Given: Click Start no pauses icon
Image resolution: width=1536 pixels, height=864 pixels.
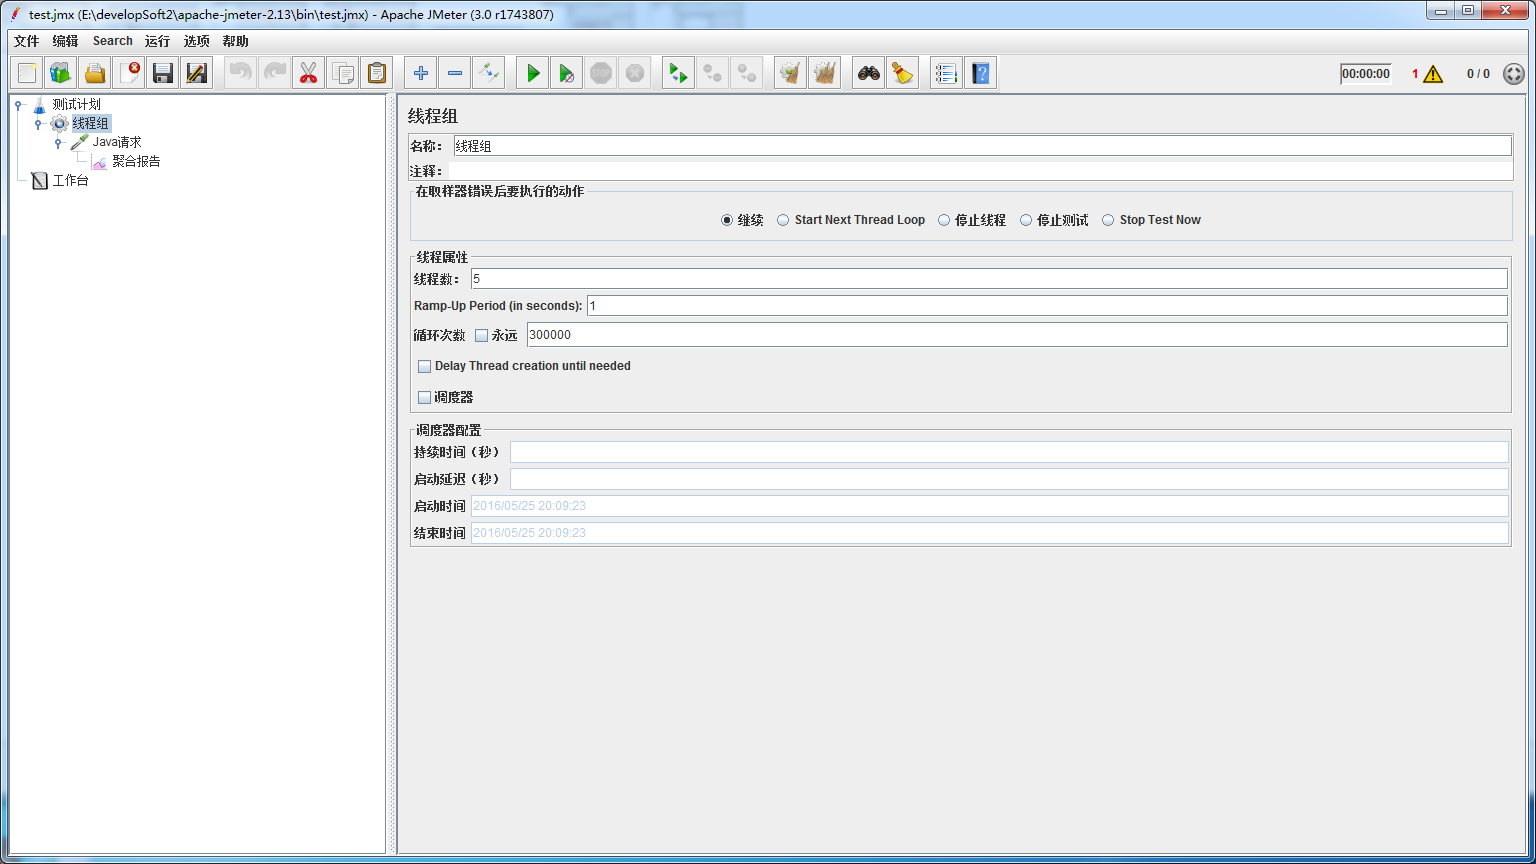Looking at the screenshot, I should pyautogui.click(x=567, y=73).
